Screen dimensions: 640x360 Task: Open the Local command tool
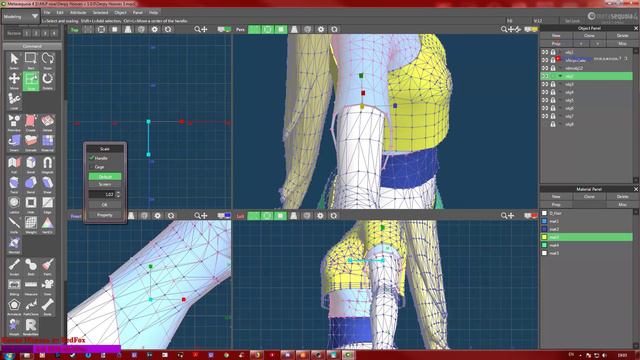pyautogui.click(x=14, y=101)
